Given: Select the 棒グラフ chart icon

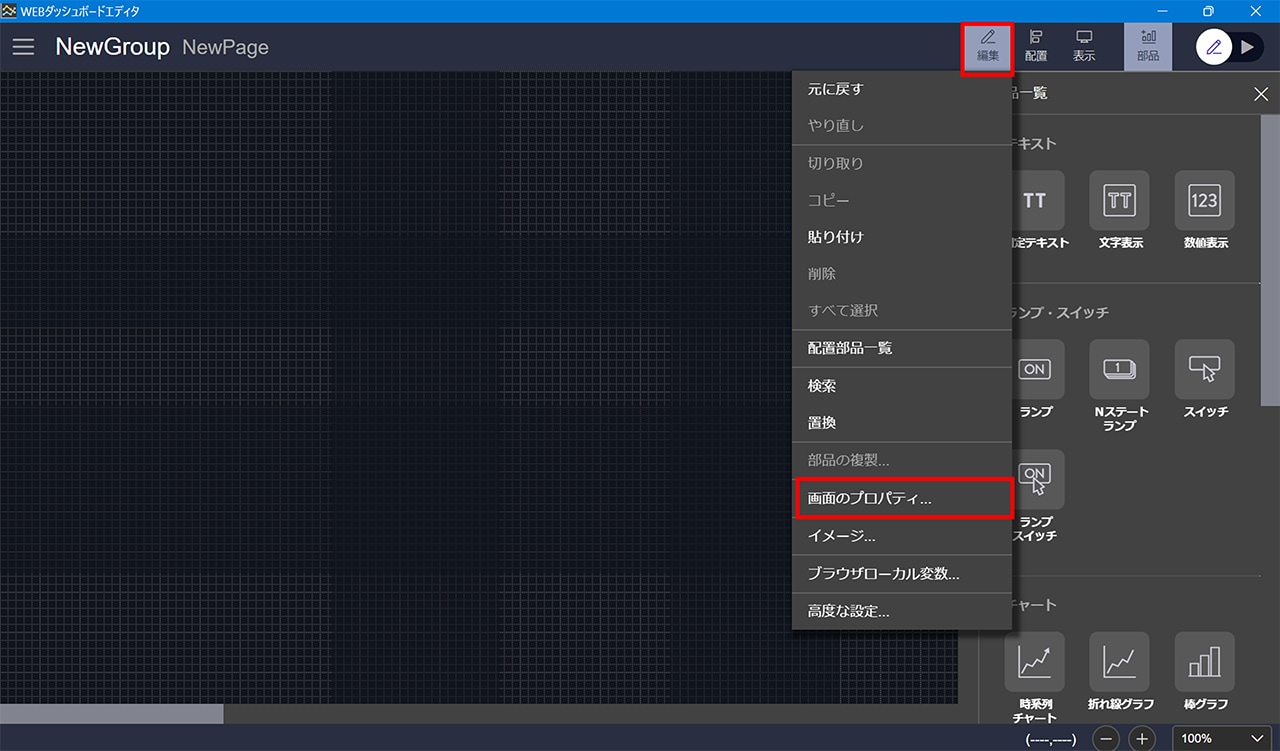Looking at the screenshot, I should pyautogui.click(x=1204, y=662).
